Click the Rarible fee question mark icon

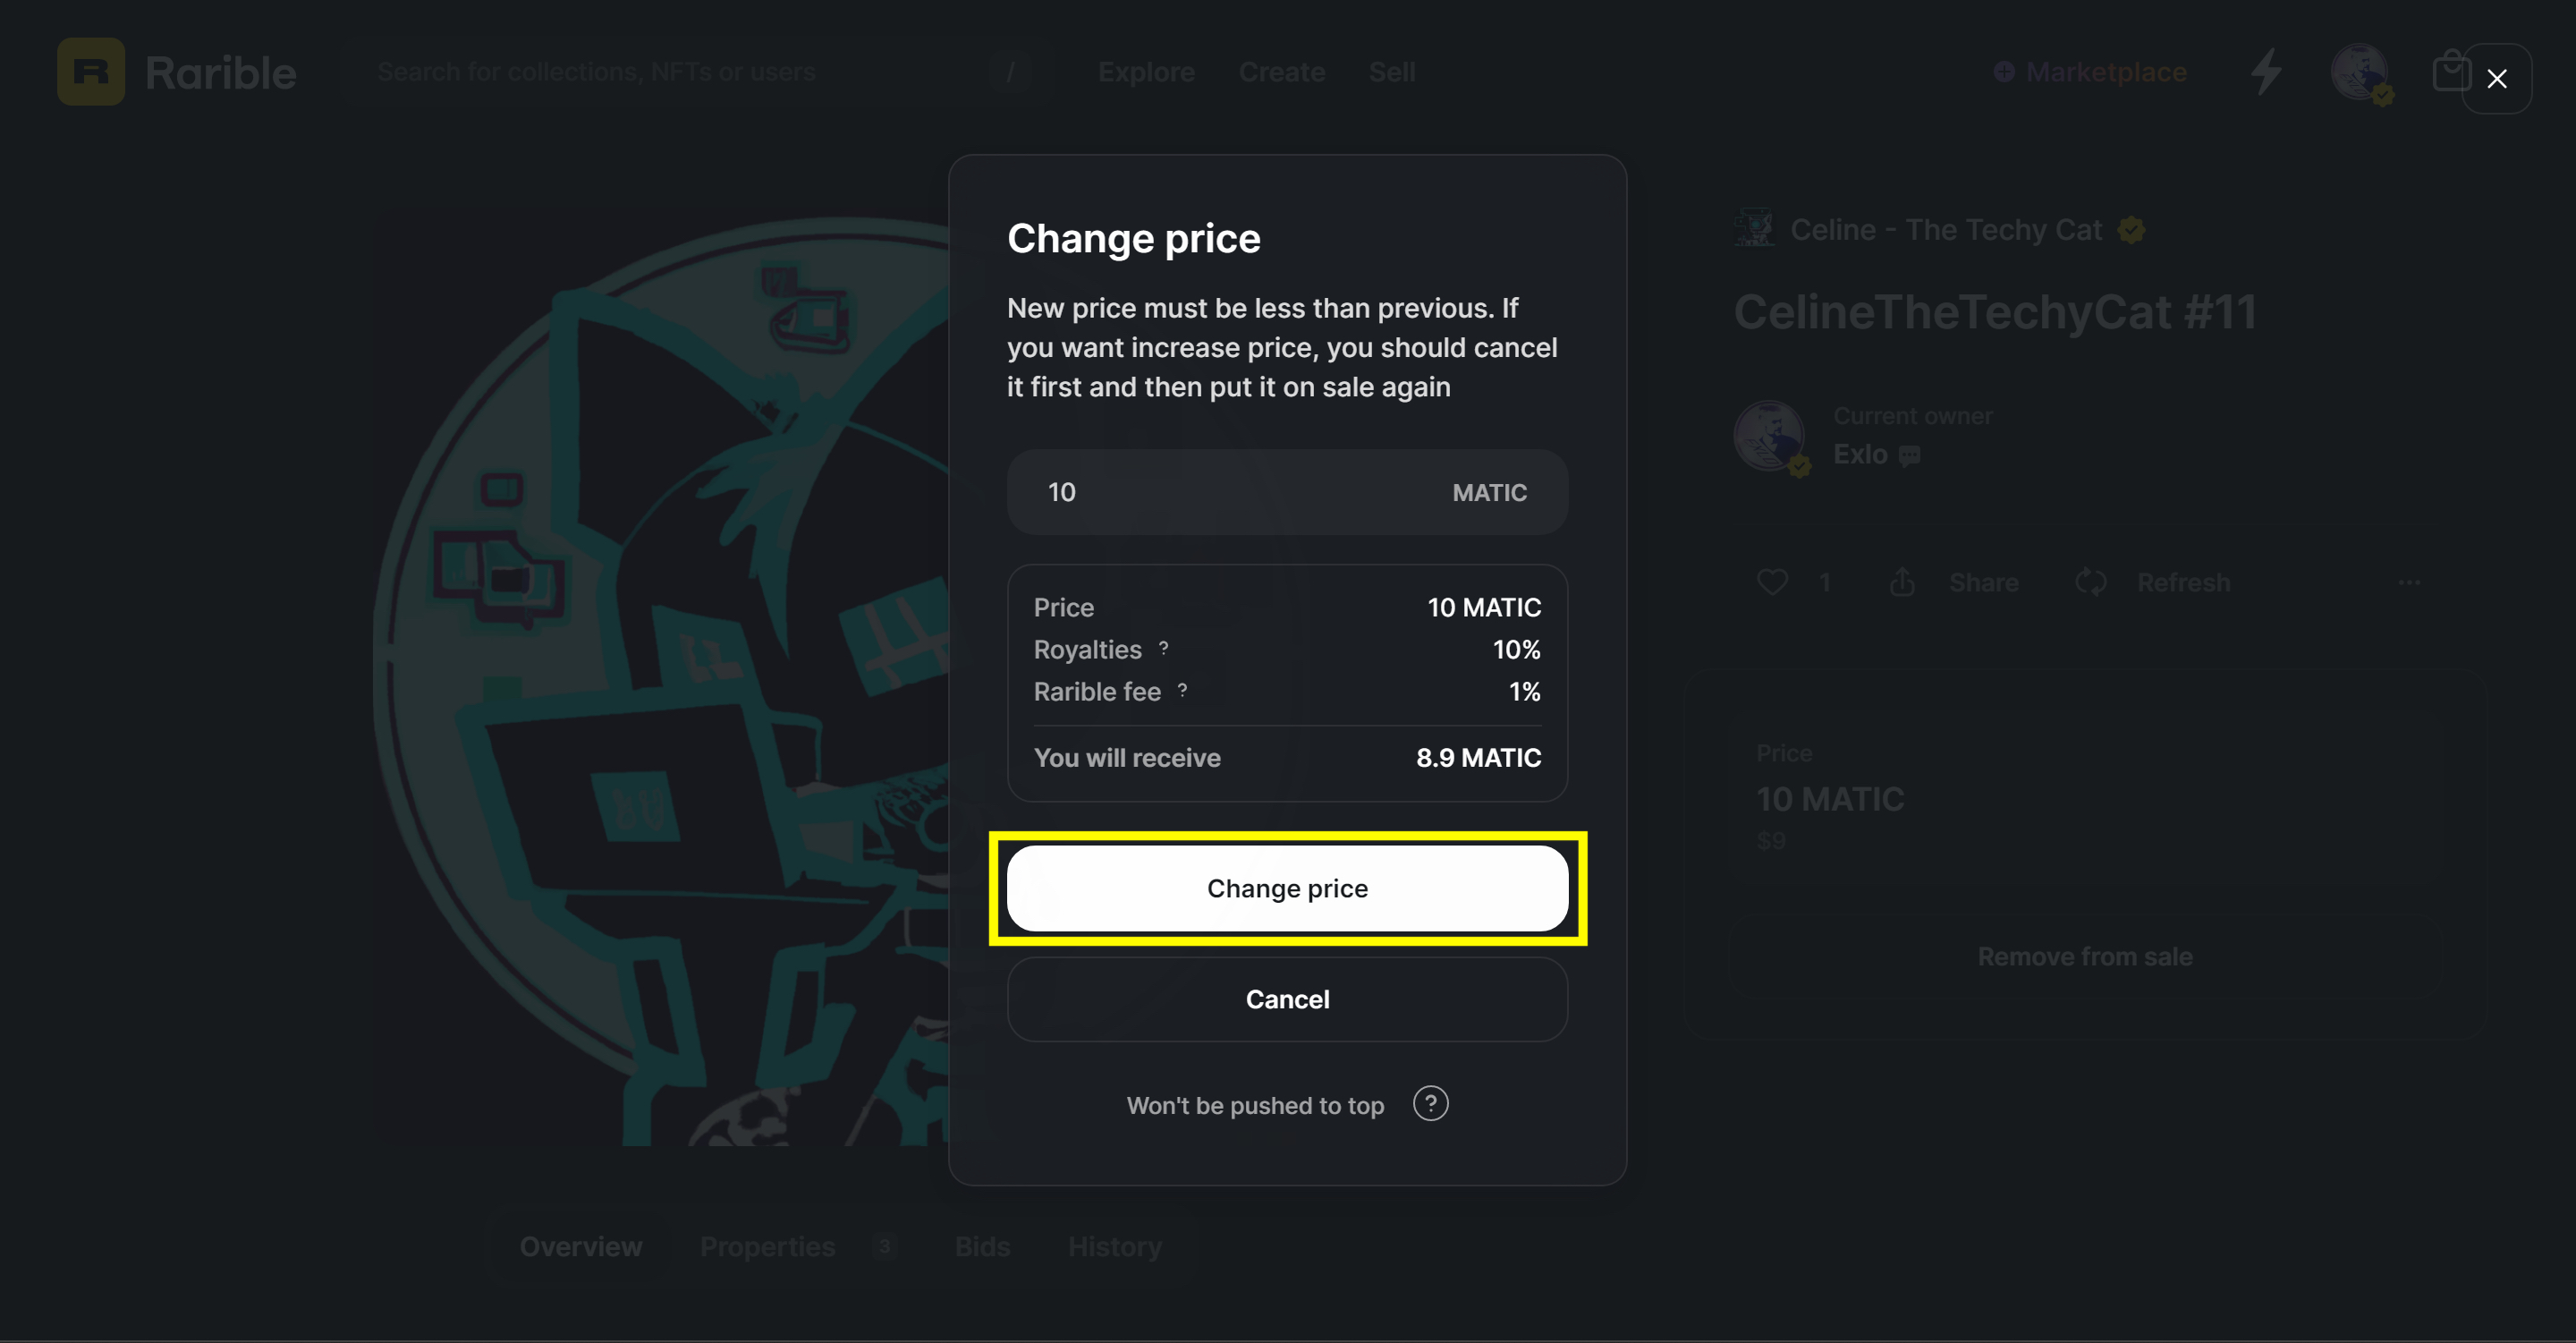(x=1182, y=690)
